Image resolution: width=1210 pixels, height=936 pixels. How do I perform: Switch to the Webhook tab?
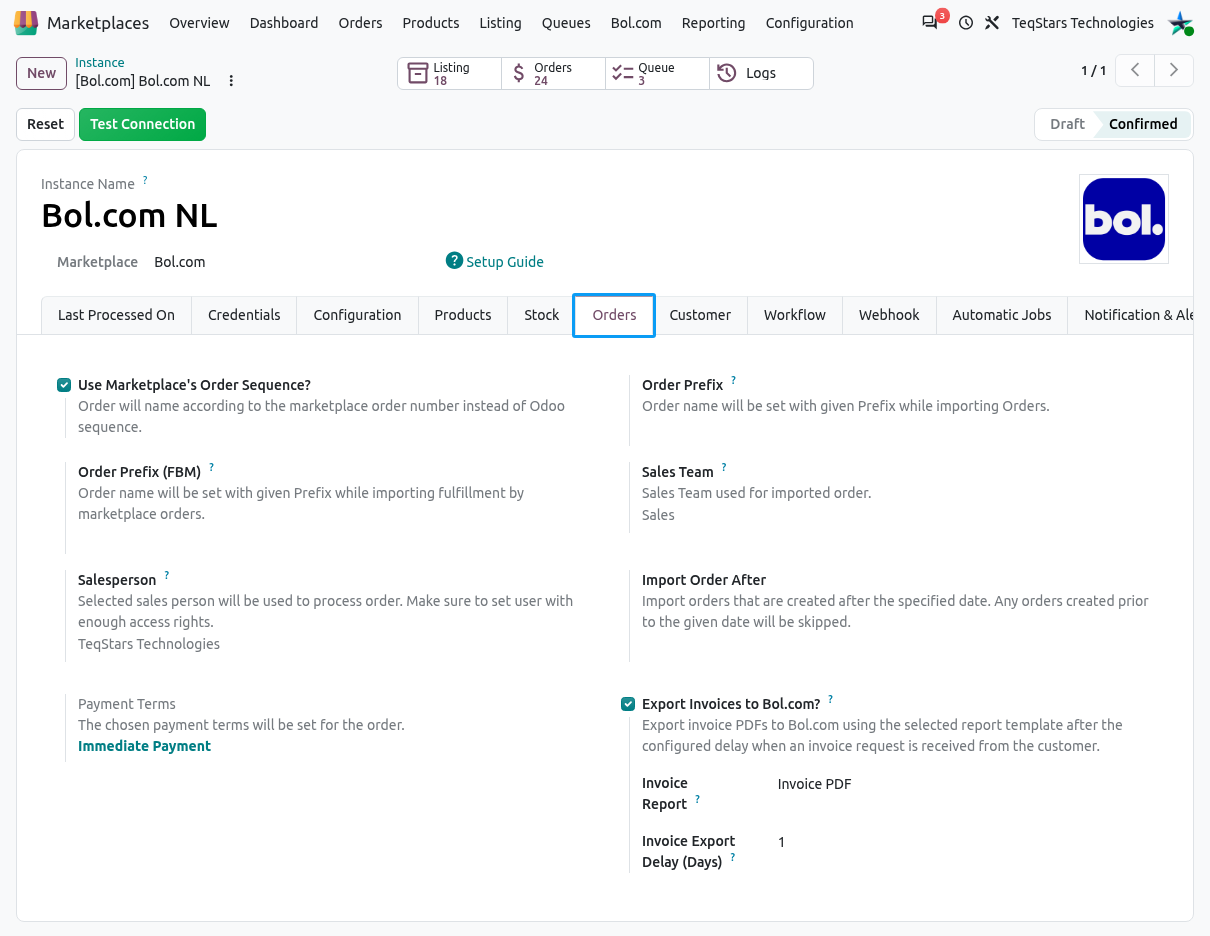tap(889, 315)
